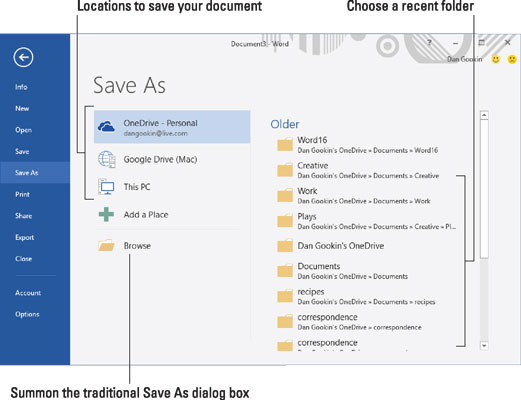This screenshot has width=521, height=400.
Task: Choose Save in the sidebar
Action: tap(22, 151)
